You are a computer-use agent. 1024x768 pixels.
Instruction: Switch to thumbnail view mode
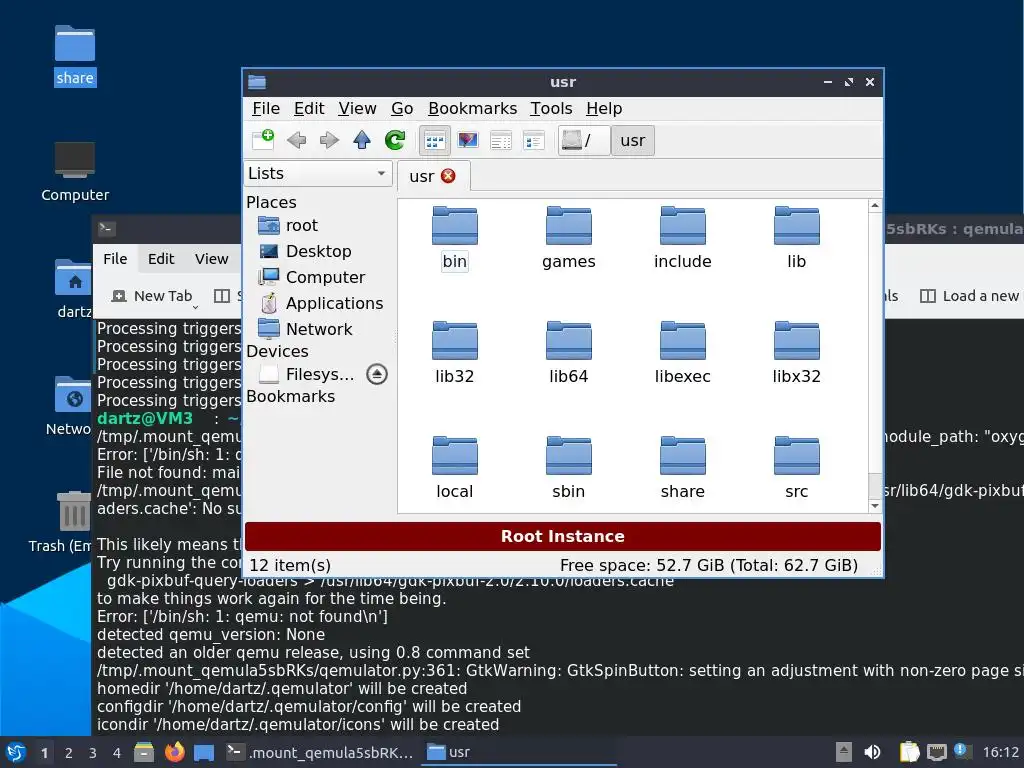point(468,140)
